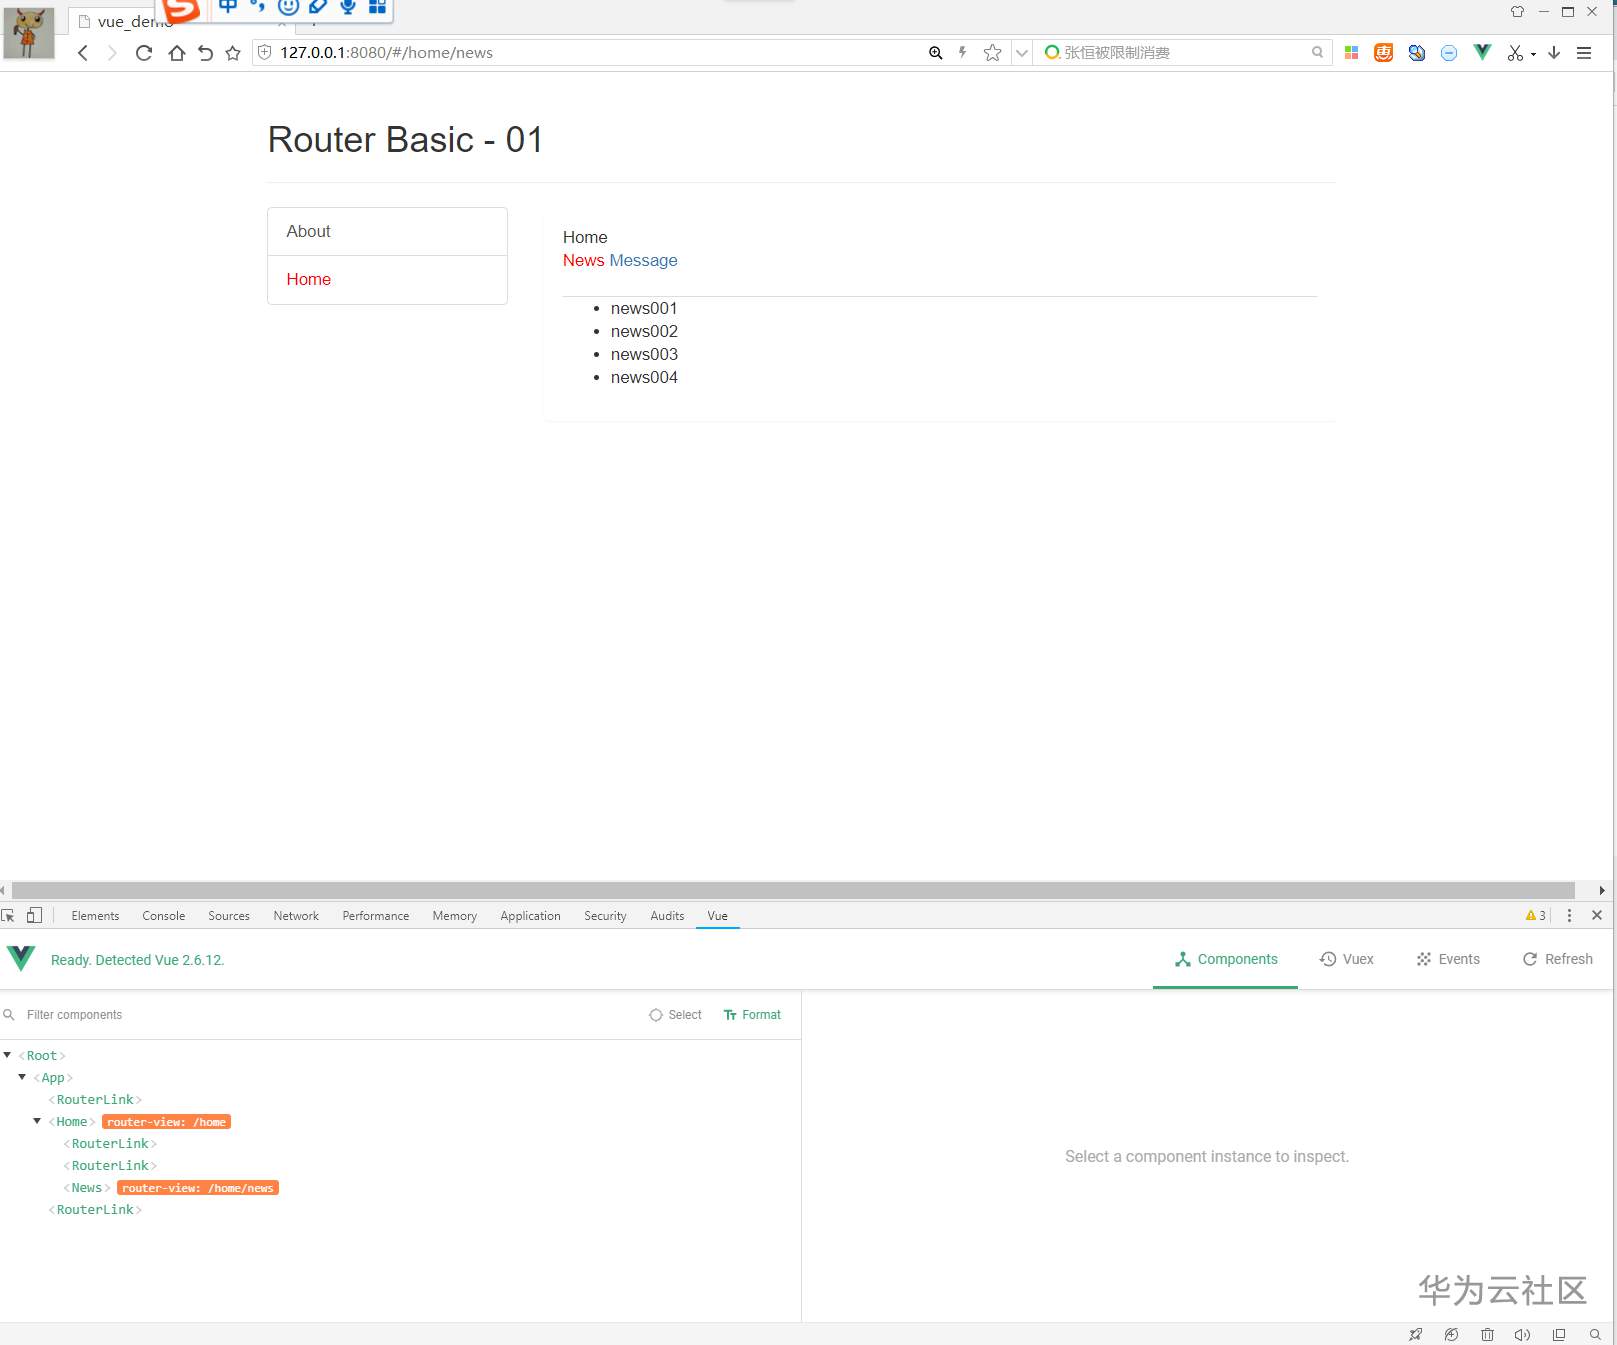Click the lightning speed mode icon
1617x1345 pixels.
tap(963, 53)
